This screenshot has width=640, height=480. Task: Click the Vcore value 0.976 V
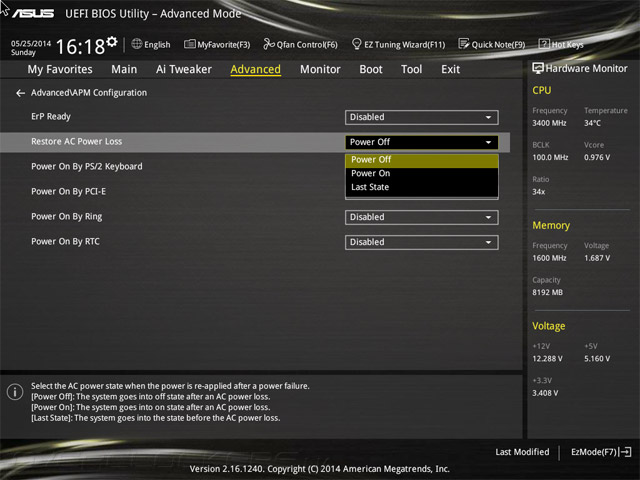[x=597, y=157]
